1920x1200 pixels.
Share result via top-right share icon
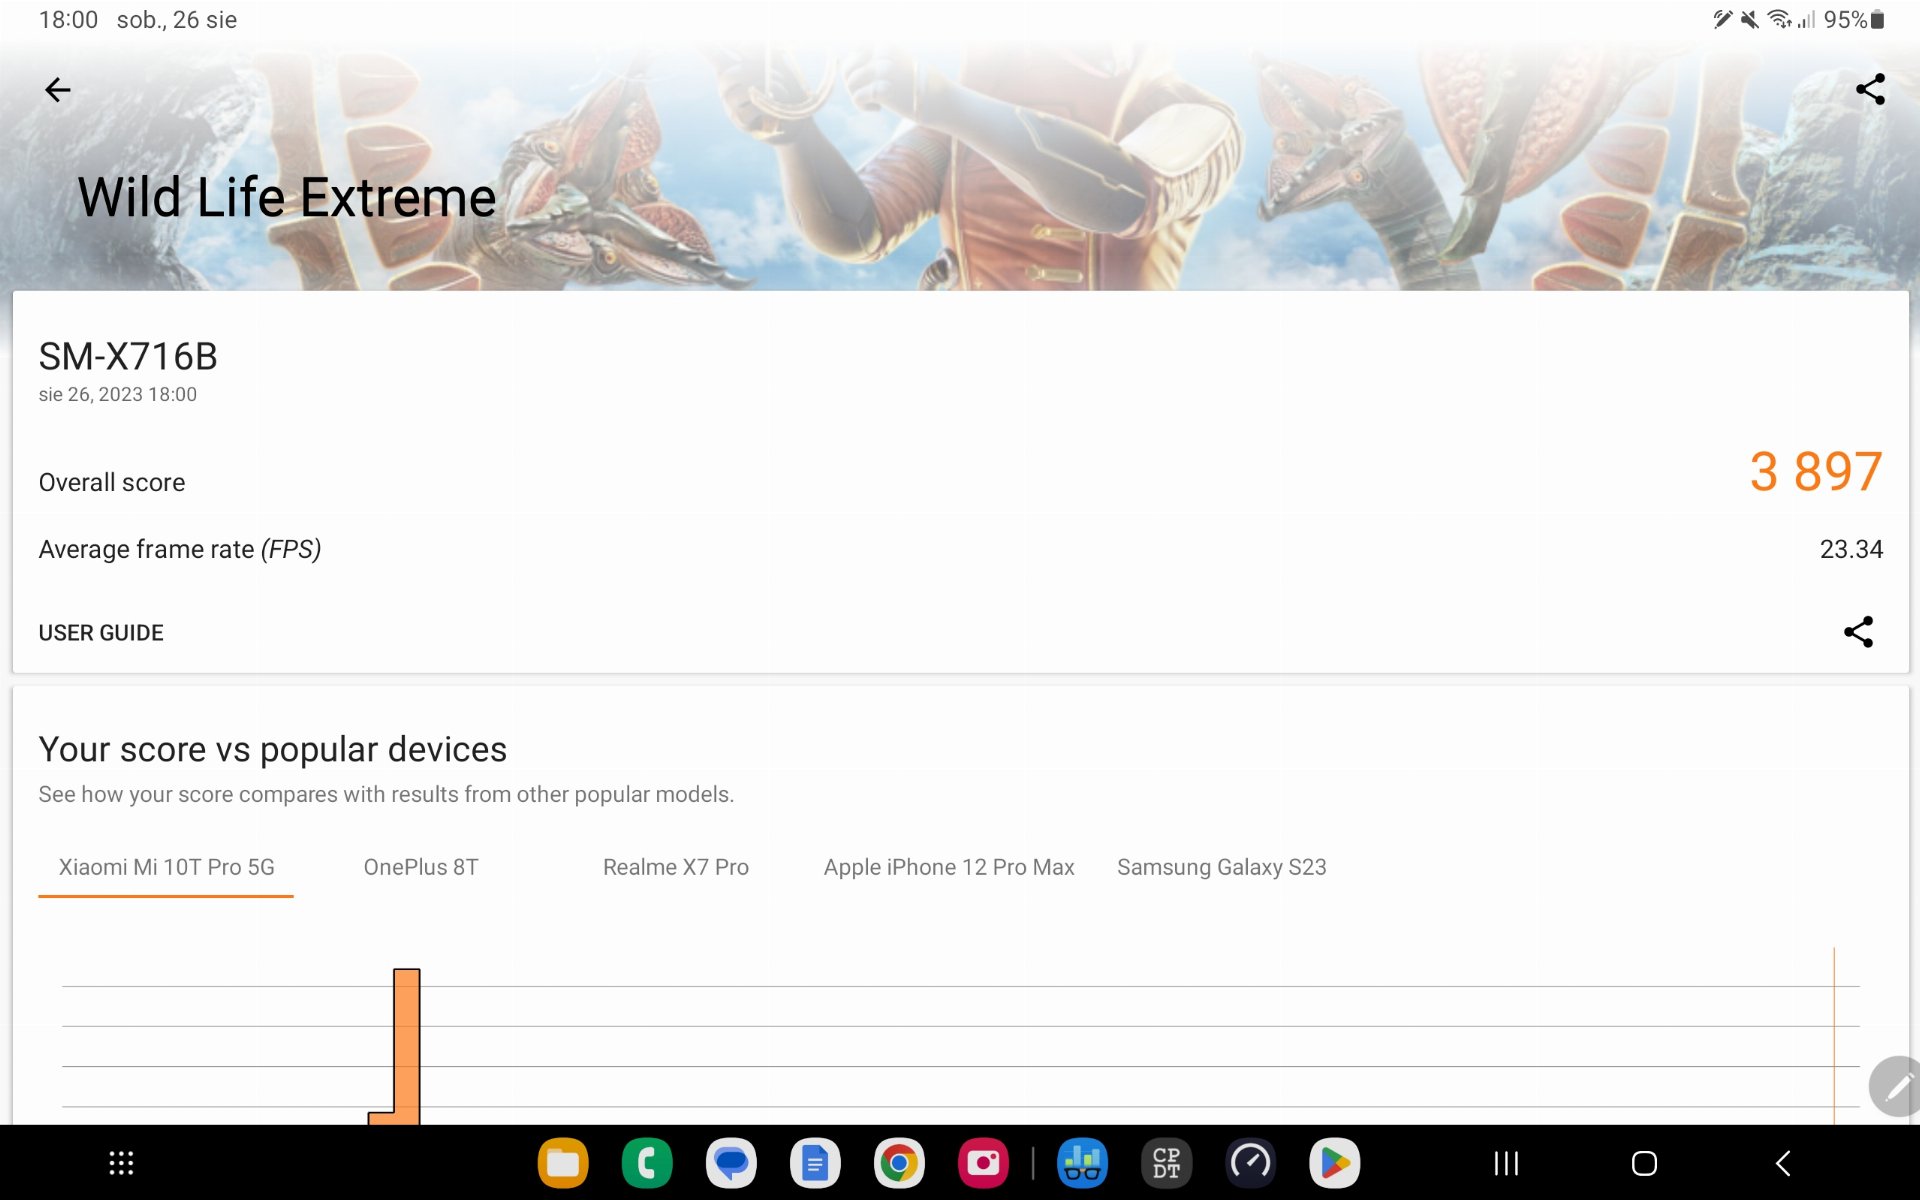(x=1870, y=90)
